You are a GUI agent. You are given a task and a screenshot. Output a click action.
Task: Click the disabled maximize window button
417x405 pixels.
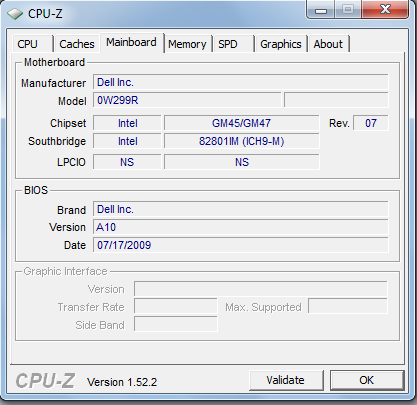pos(348,9)
